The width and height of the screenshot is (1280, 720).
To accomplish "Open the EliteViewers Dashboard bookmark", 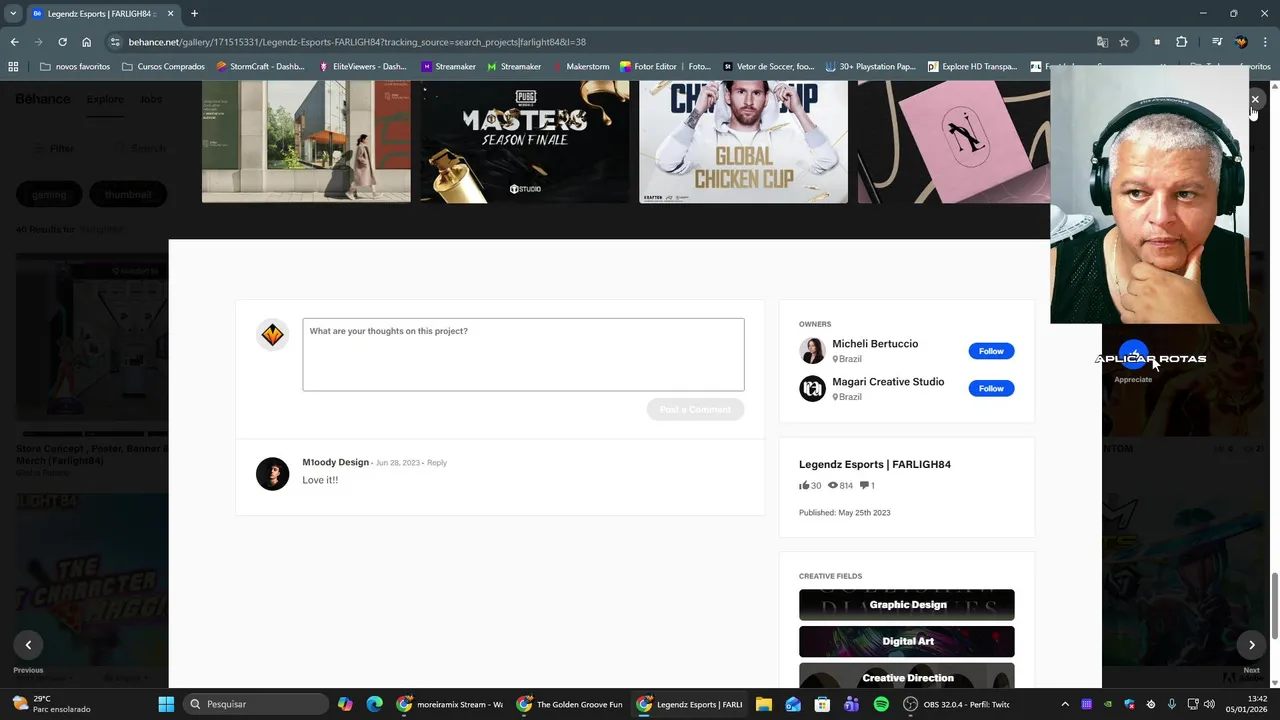I will pyautogui.click(x=362, y=67).
